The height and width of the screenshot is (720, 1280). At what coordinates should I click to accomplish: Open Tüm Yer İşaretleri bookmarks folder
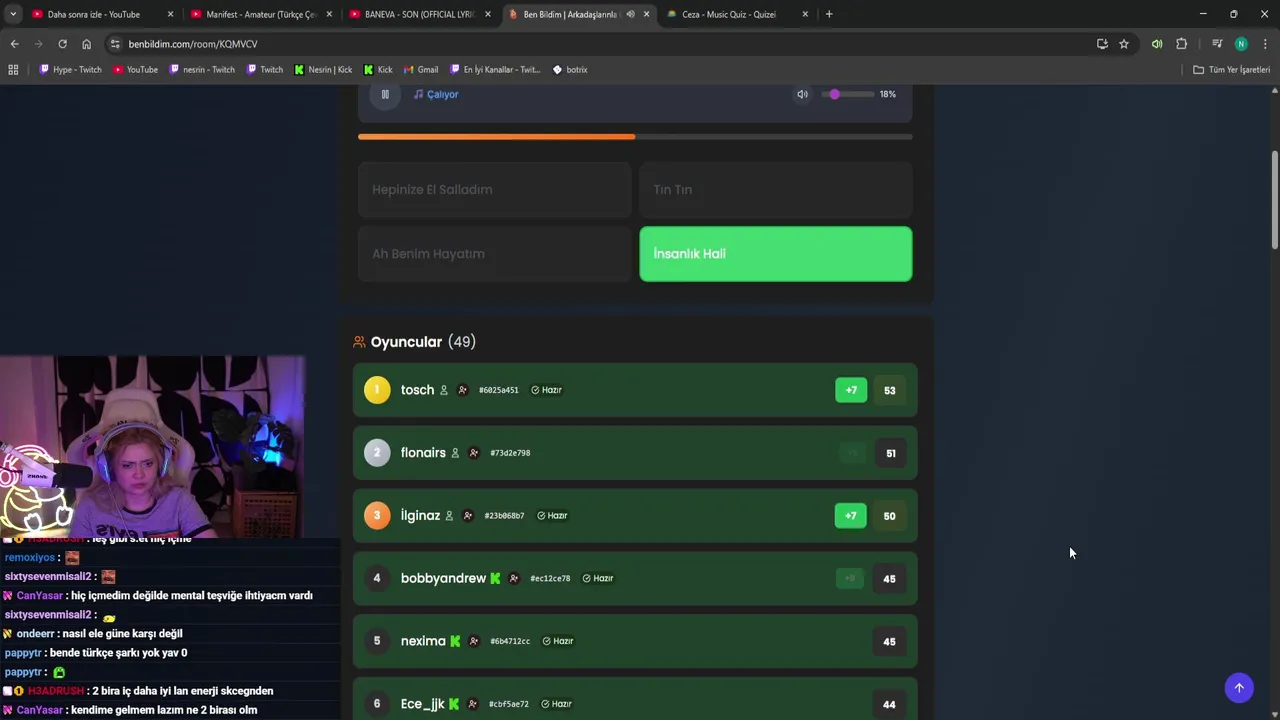pos(1232,70)
